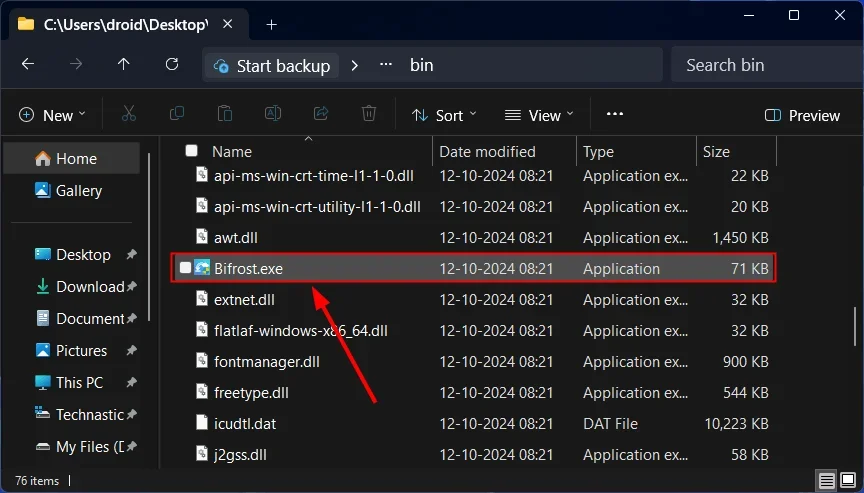Open the See more ellipsis menu
864x493 pixels.
click(614, 114)
